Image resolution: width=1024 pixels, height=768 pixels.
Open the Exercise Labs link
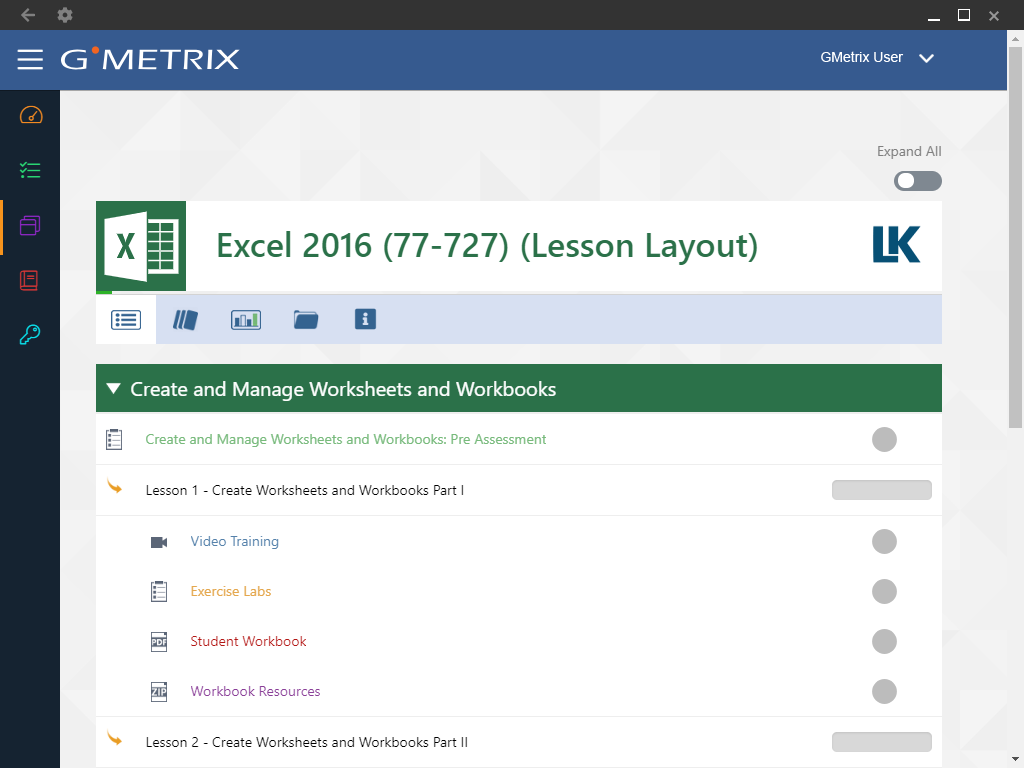(x=231, y=592)
